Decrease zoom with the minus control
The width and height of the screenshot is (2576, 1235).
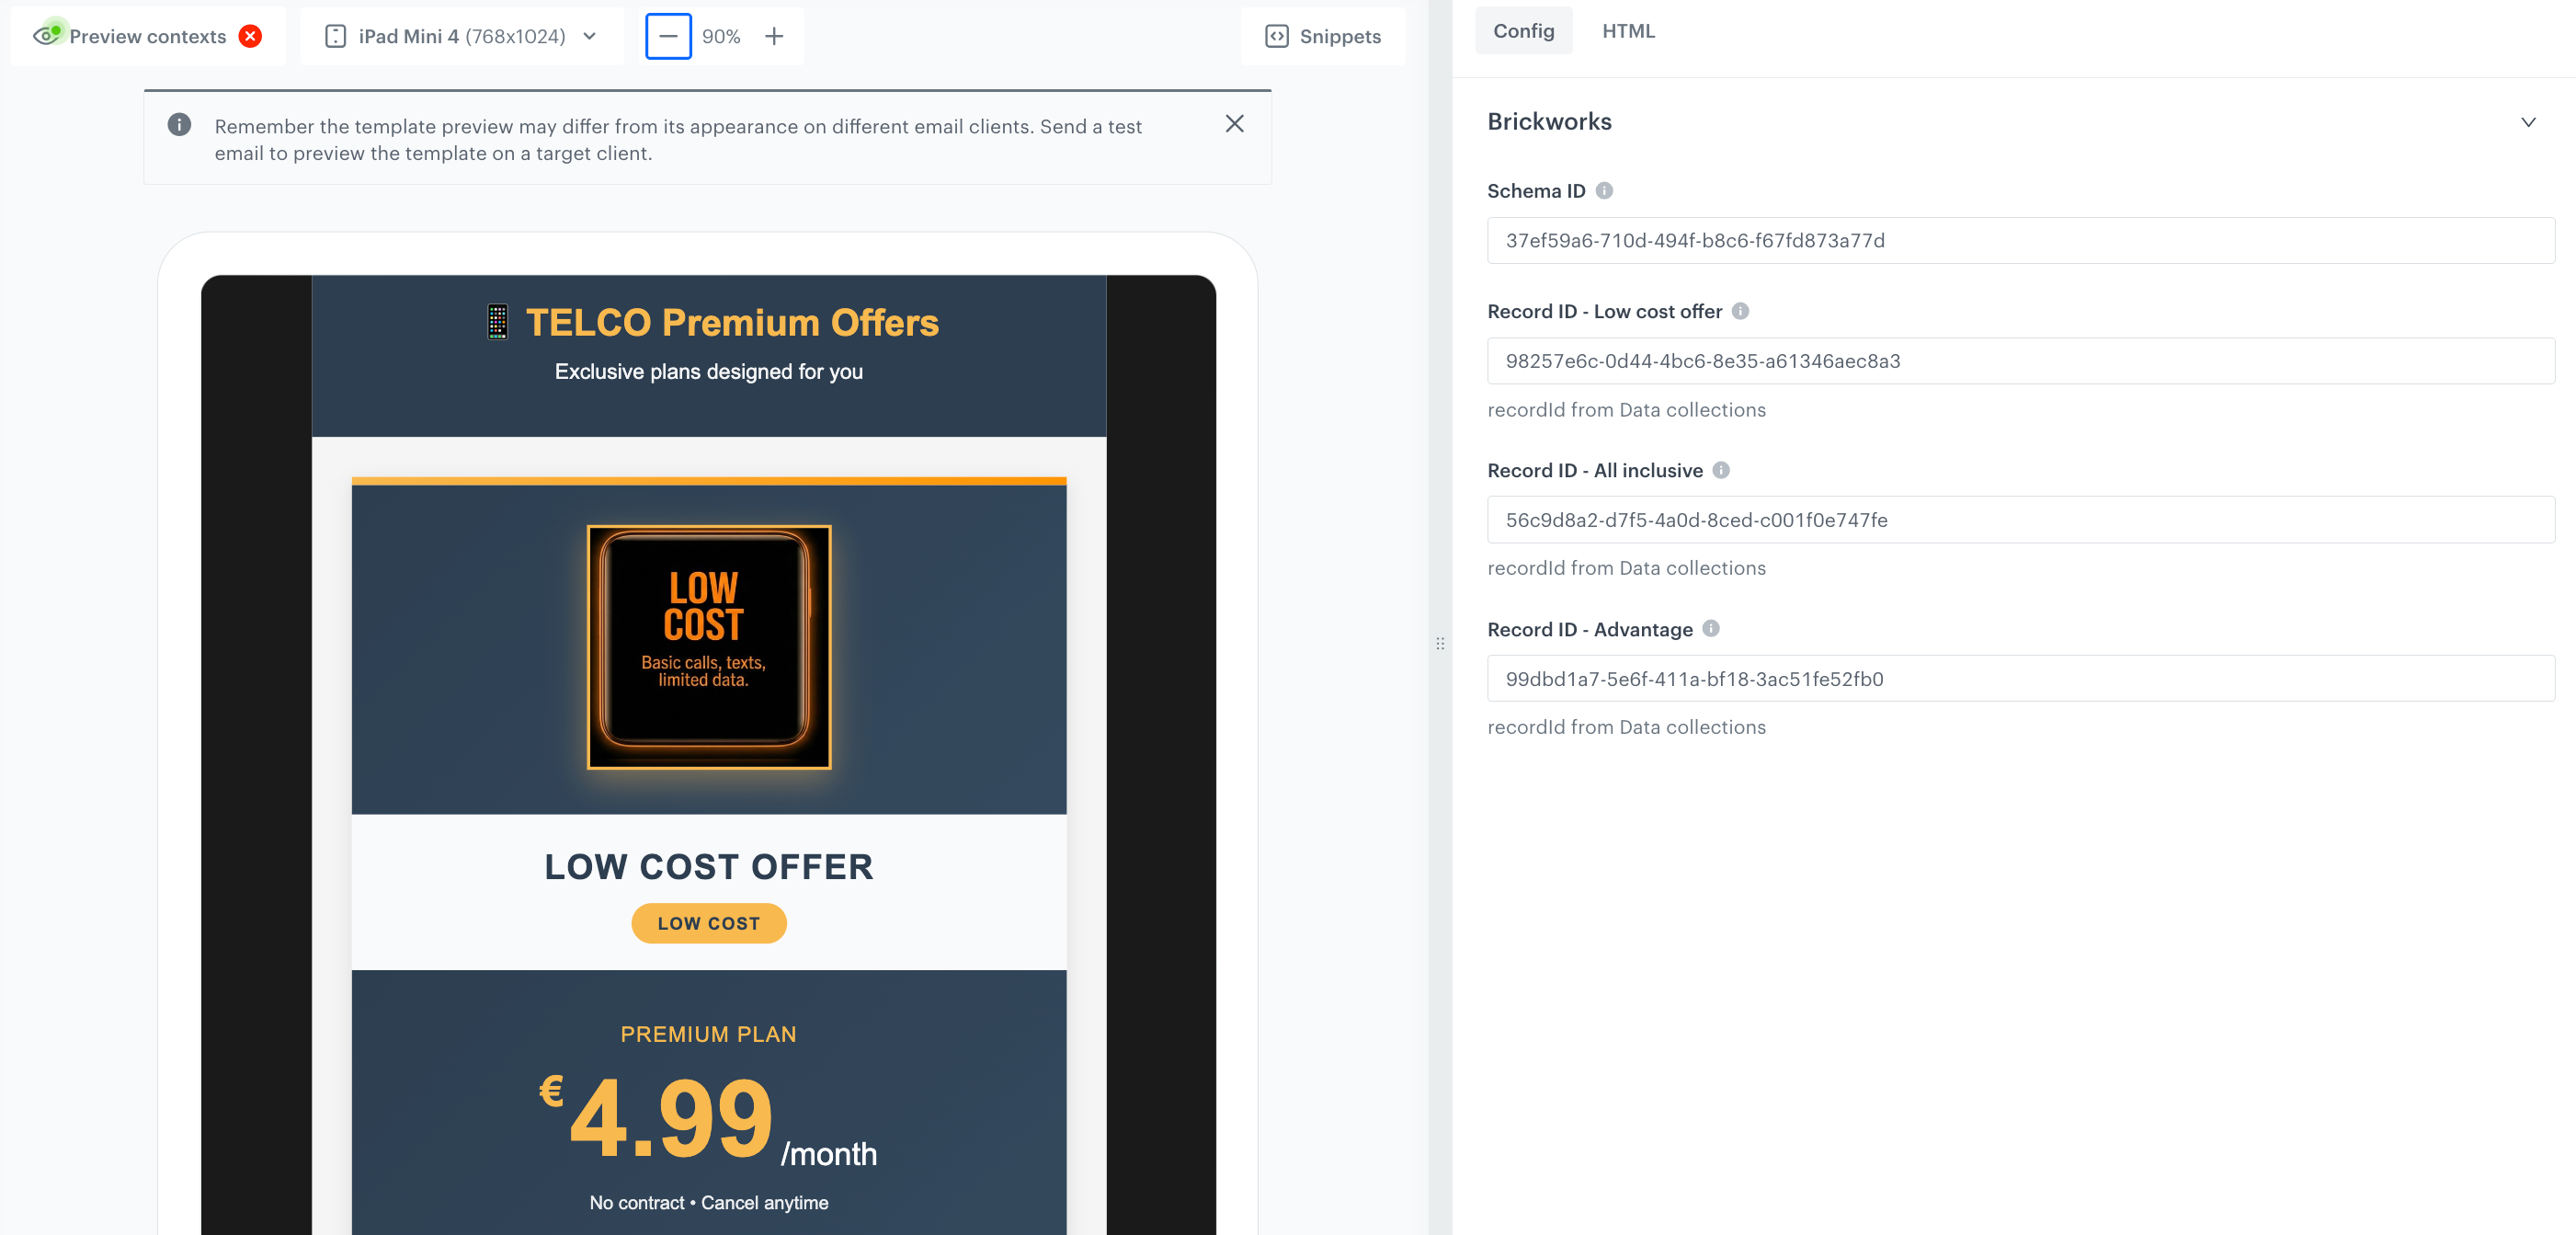[x=668, y=36]
